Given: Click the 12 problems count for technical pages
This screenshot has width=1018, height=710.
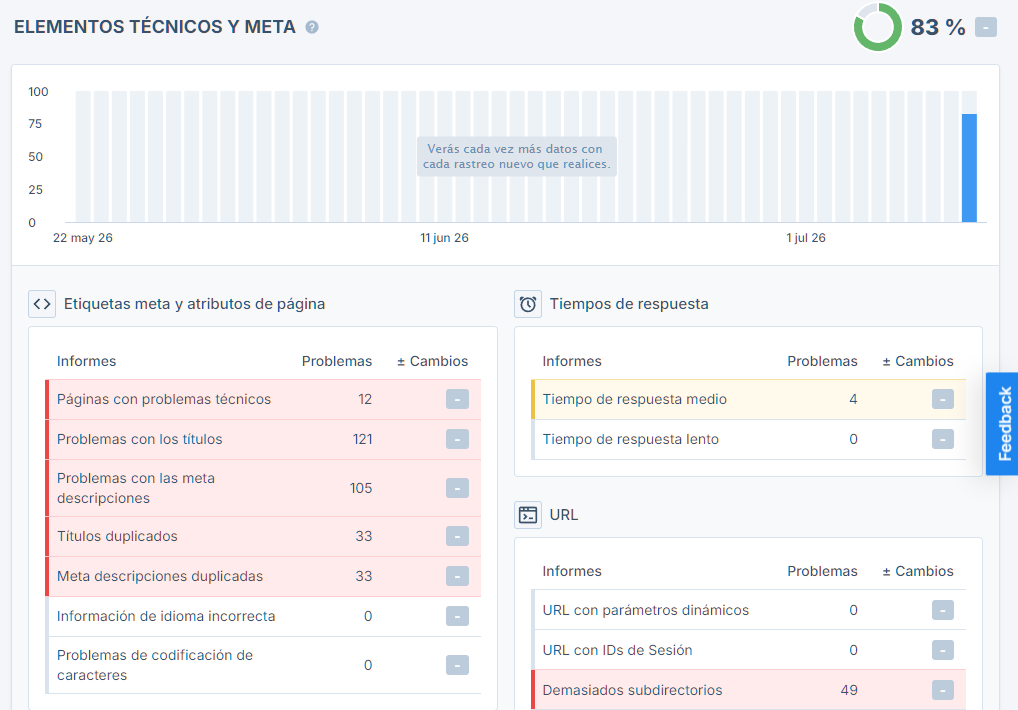Looking at the screenshot, I should pos(365,399).
